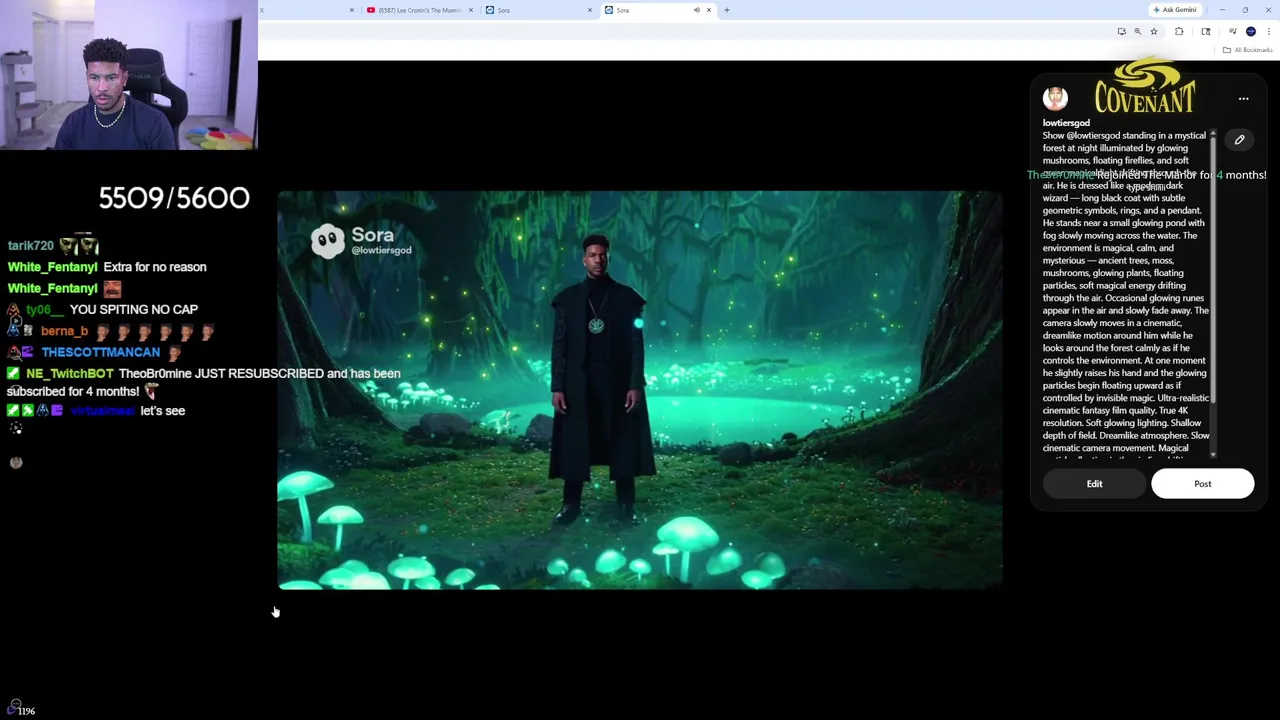Image resolution: width=1280 pixels, height=720 pixels.
Task: Click the install app icon in address bar
Action: (1121, 32)
